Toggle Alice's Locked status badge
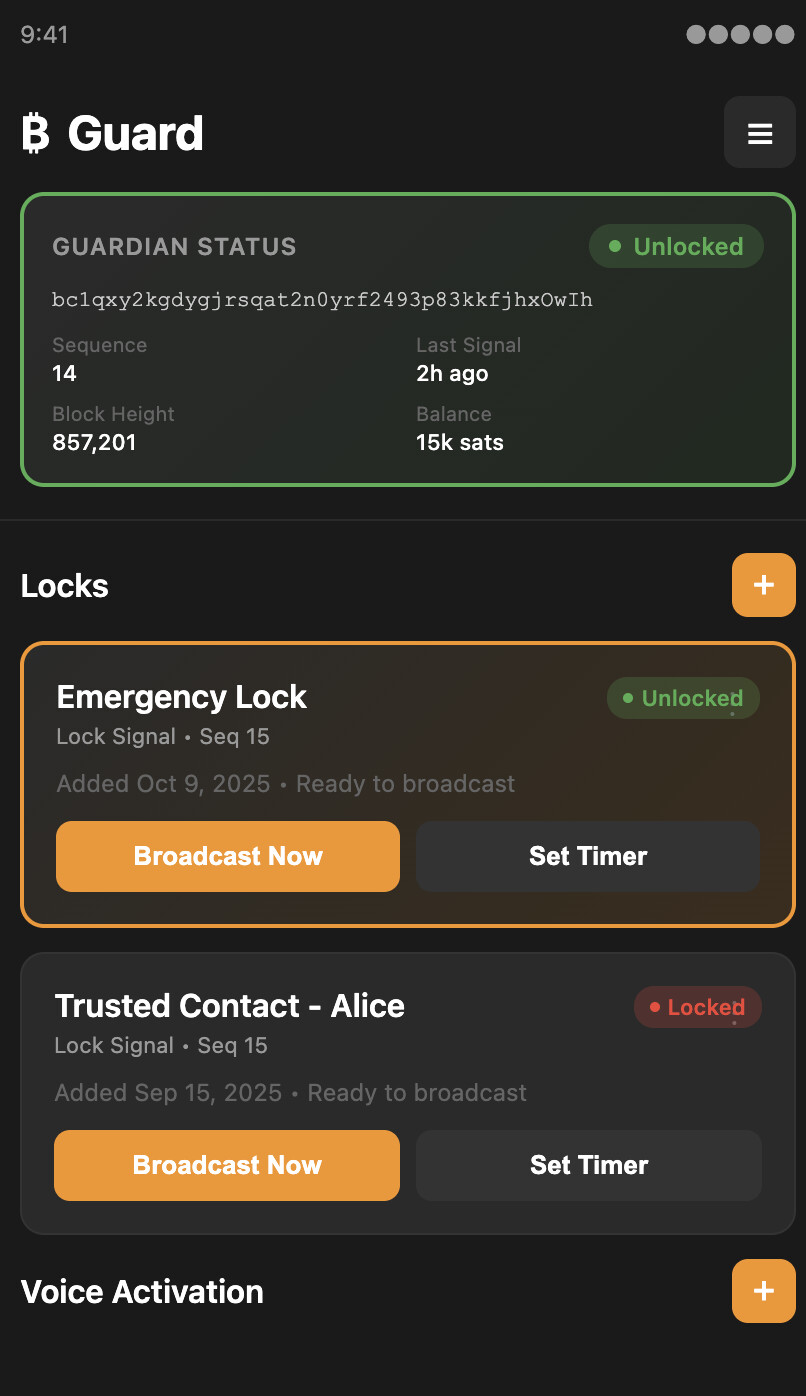Screen dimensions: 806x1396 pyautogui.click(x=697, y=1007)
